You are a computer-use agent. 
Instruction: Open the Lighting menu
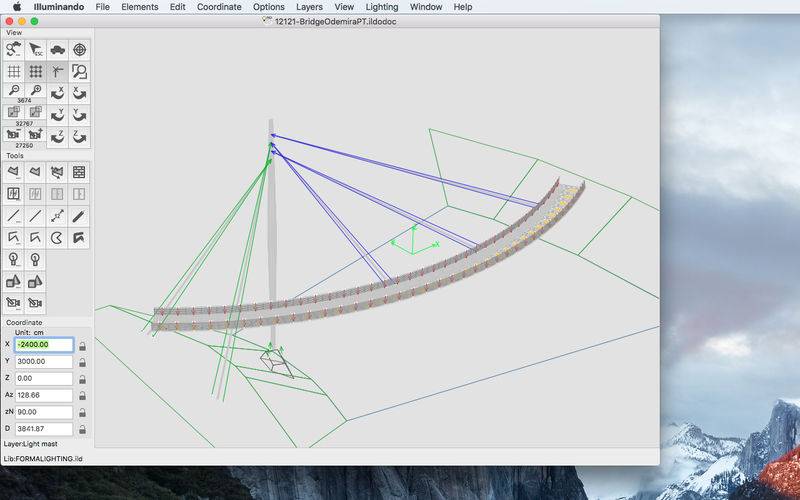pos(382,7)
